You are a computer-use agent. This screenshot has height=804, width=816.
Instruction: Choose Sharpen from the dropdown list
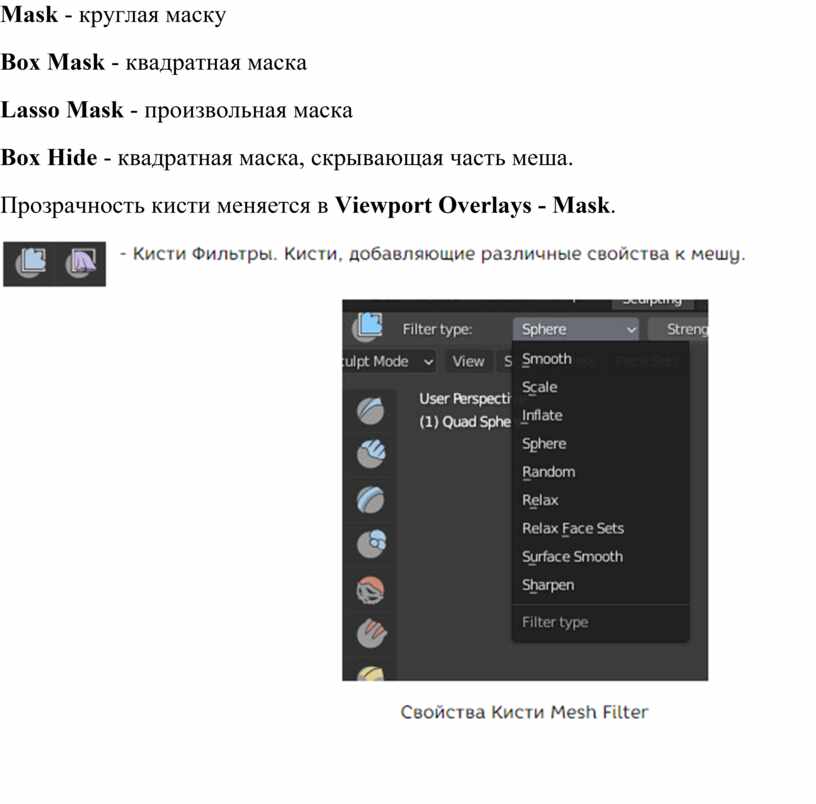tap(548, 585)
